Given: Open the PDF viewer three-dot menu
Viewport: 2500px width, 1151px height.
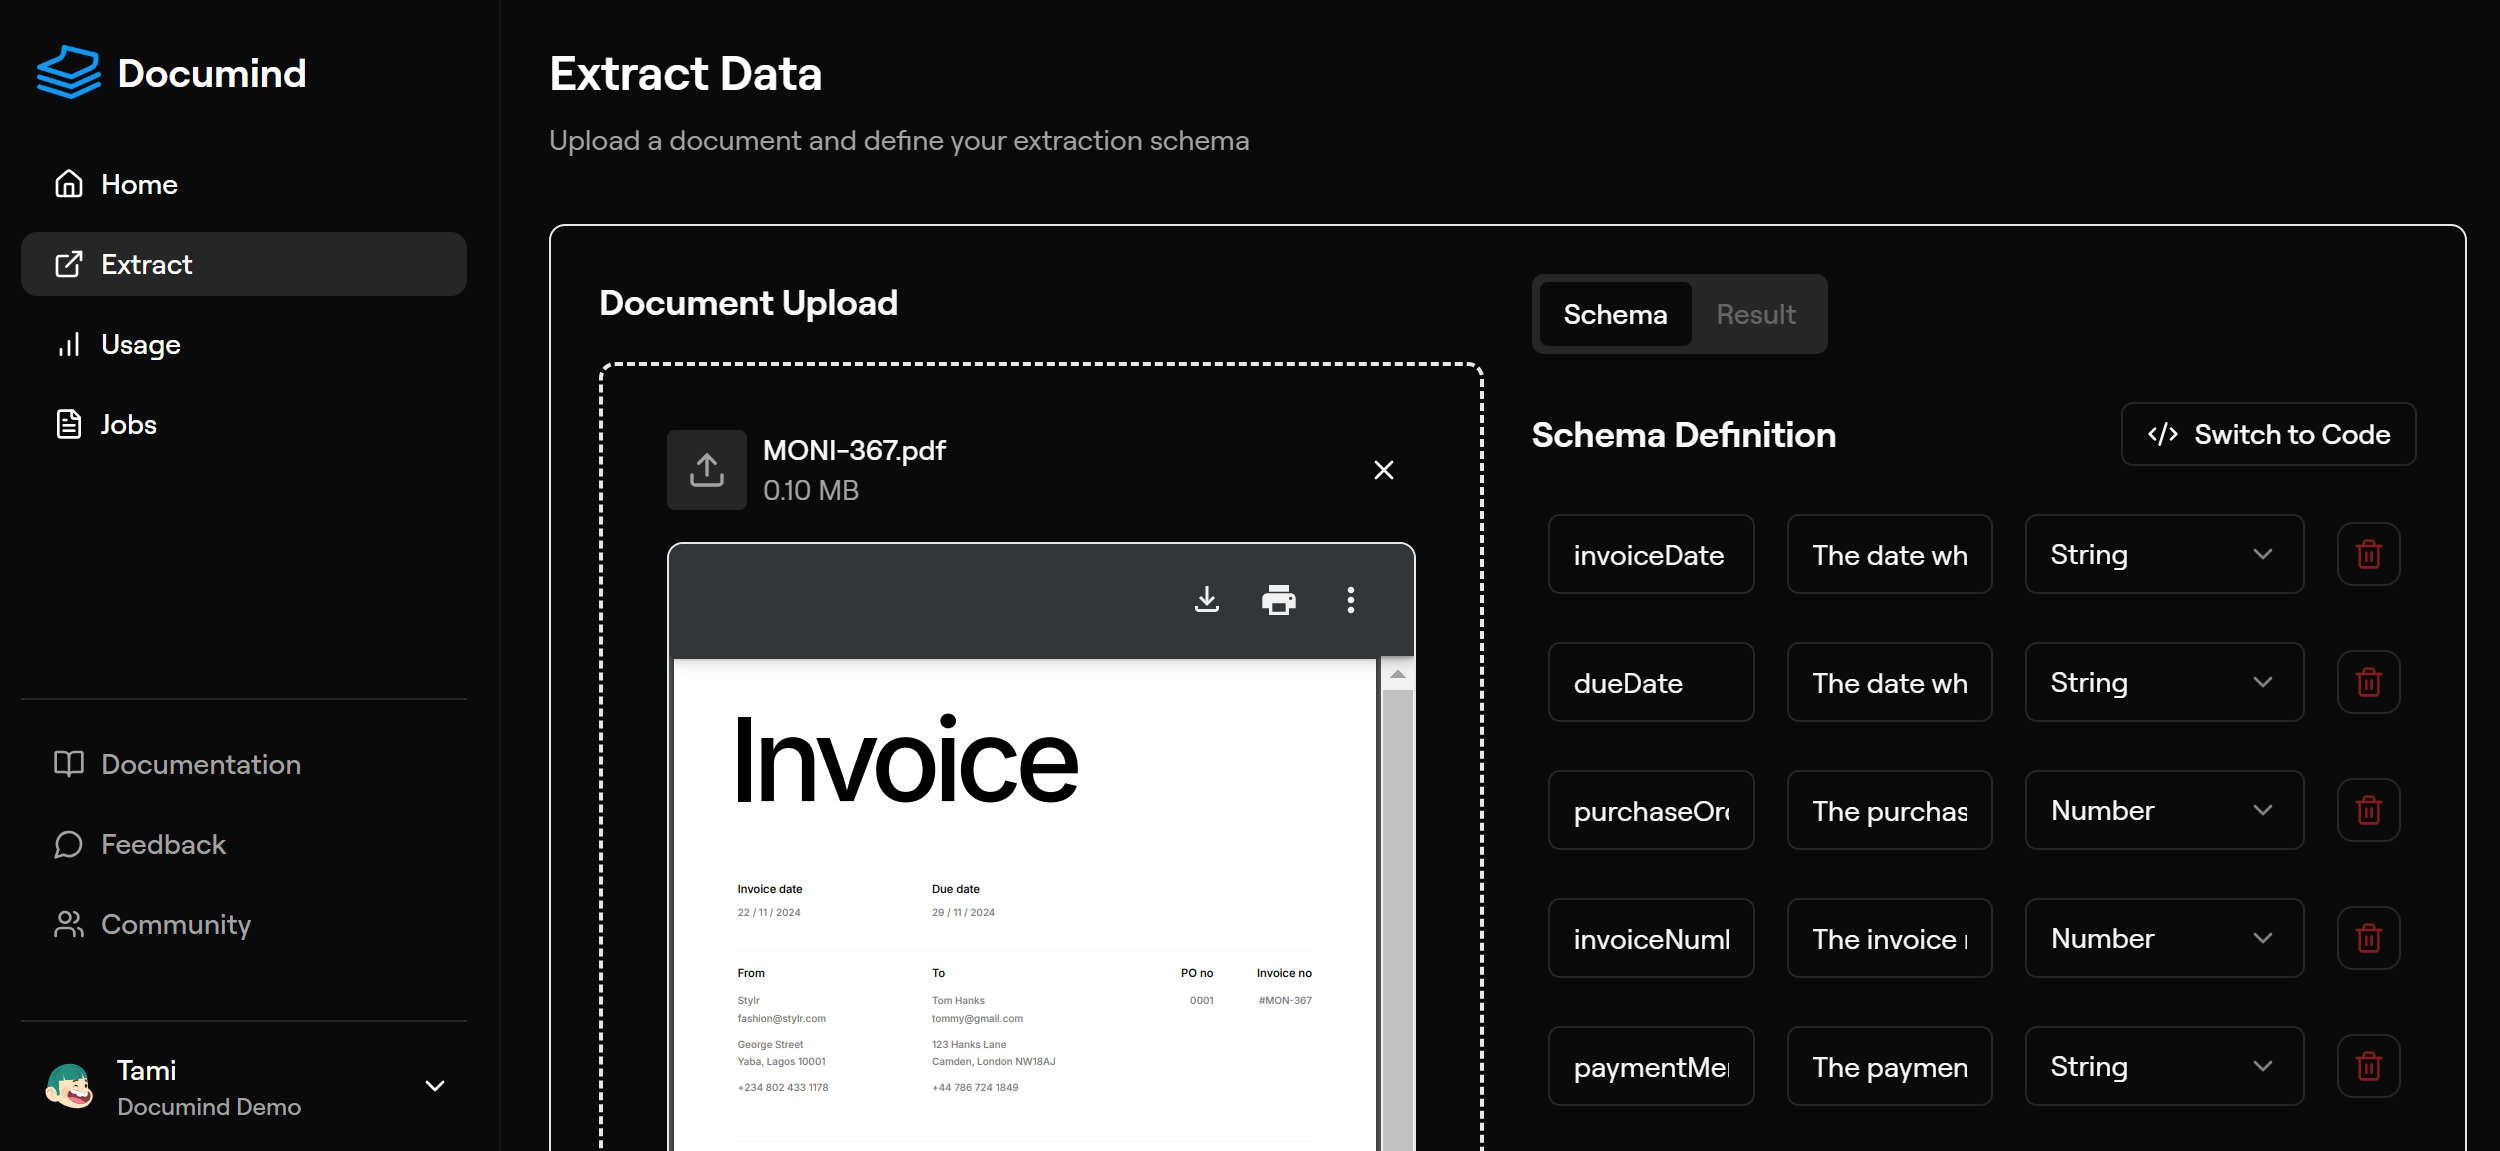Looking at the screenshot, I should (1350, 600).
